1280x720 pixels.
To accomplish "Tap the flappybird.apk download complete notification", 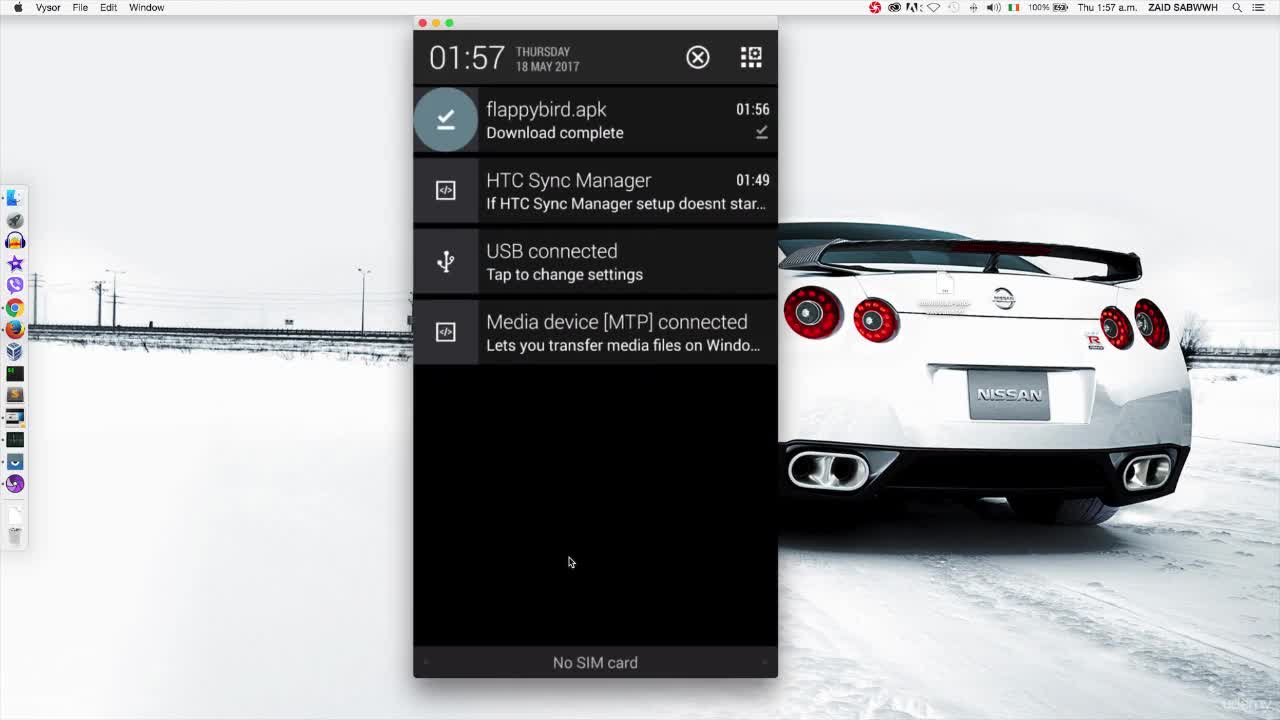I will (595, 120).
